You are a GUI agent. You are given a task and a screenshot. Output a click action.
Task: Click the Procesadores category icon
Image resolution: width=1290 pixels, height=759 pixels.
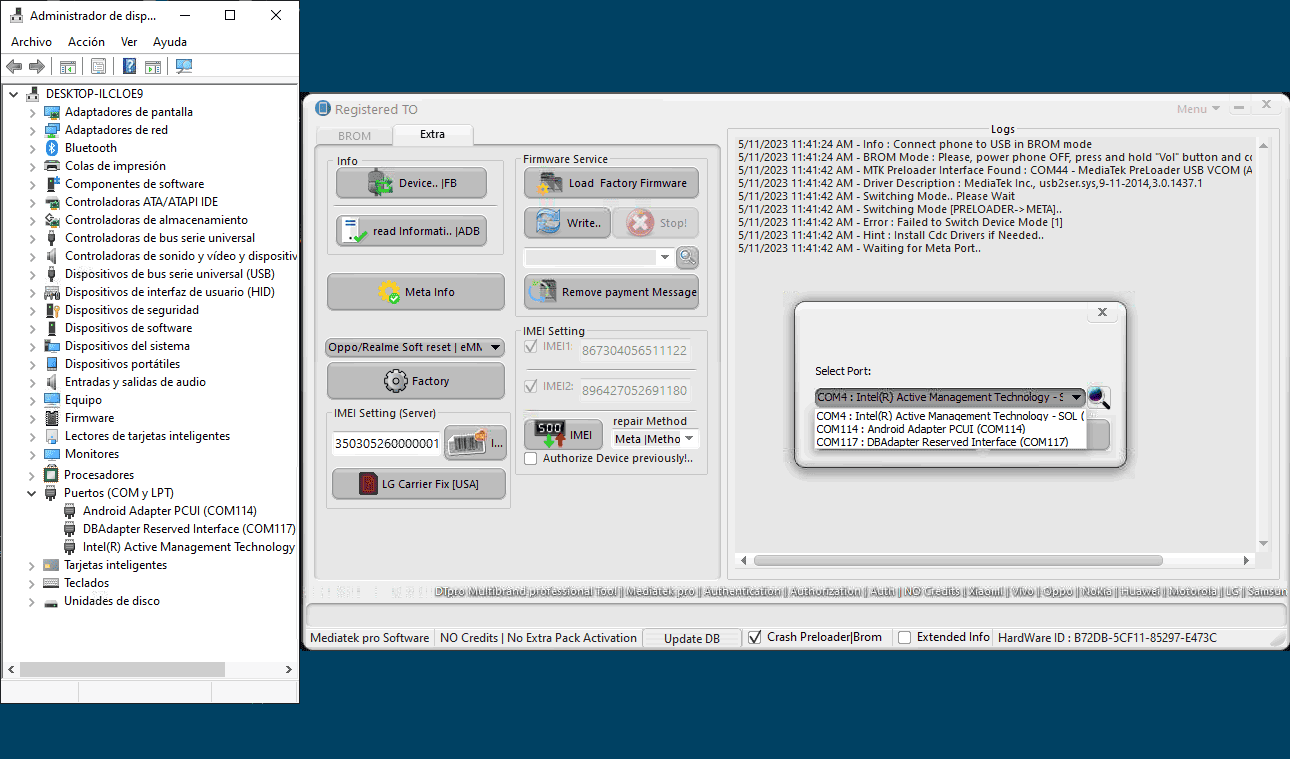pyautogui.click(x=52, y=475)
